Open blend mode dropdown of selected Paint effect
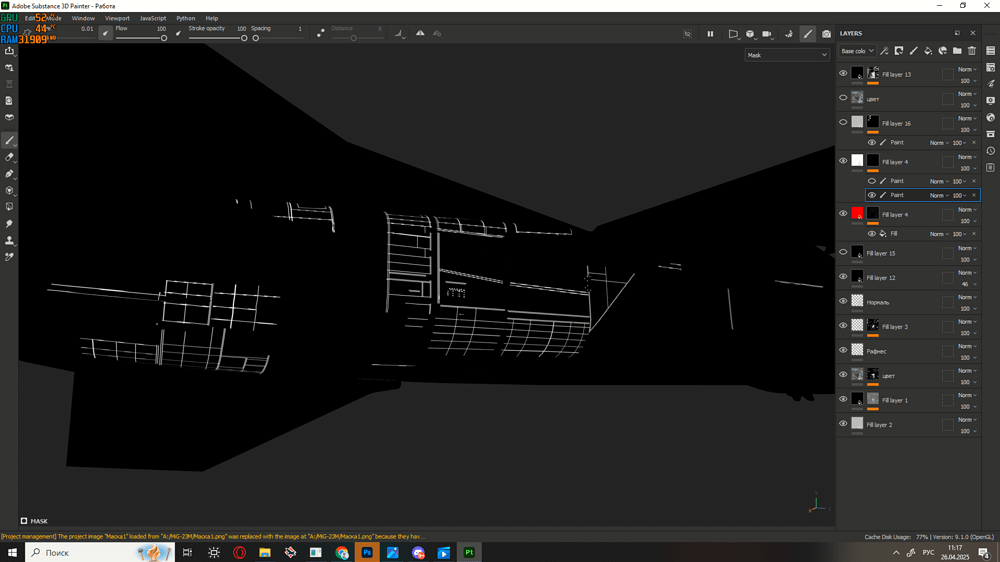1000x562 pixels. (x=939, y=195)
